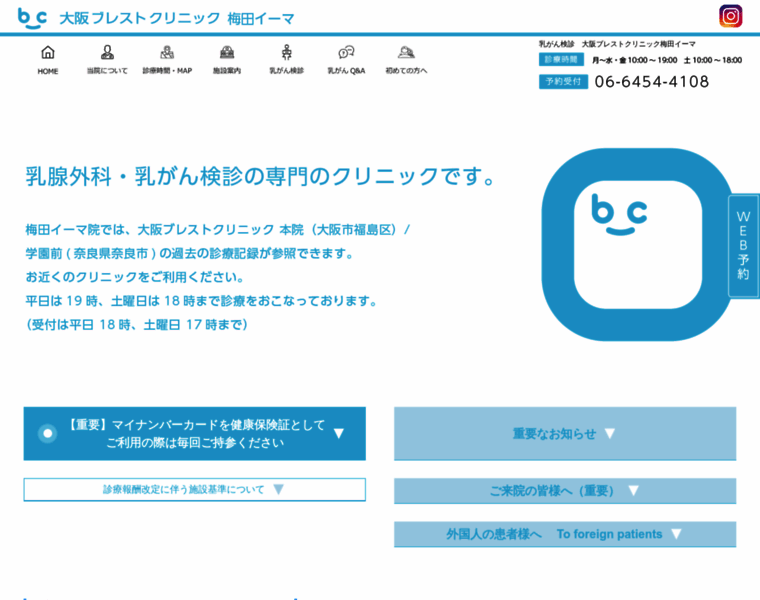Image resolution: width=760 pixels, height=600 pixels.
Task: Click the 初めての方へ icon
Action: [406, 52]
